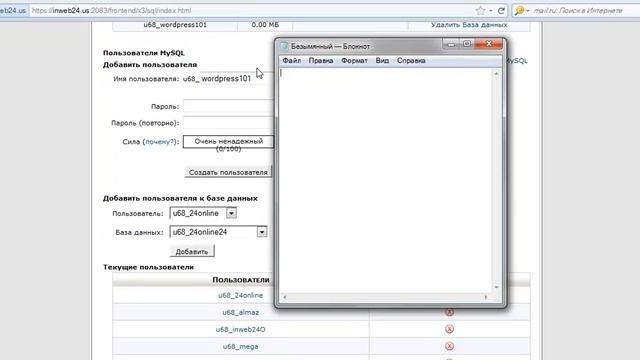
Task: Focus the Пароль (повторно) input field
Action: tap(229, 122)
